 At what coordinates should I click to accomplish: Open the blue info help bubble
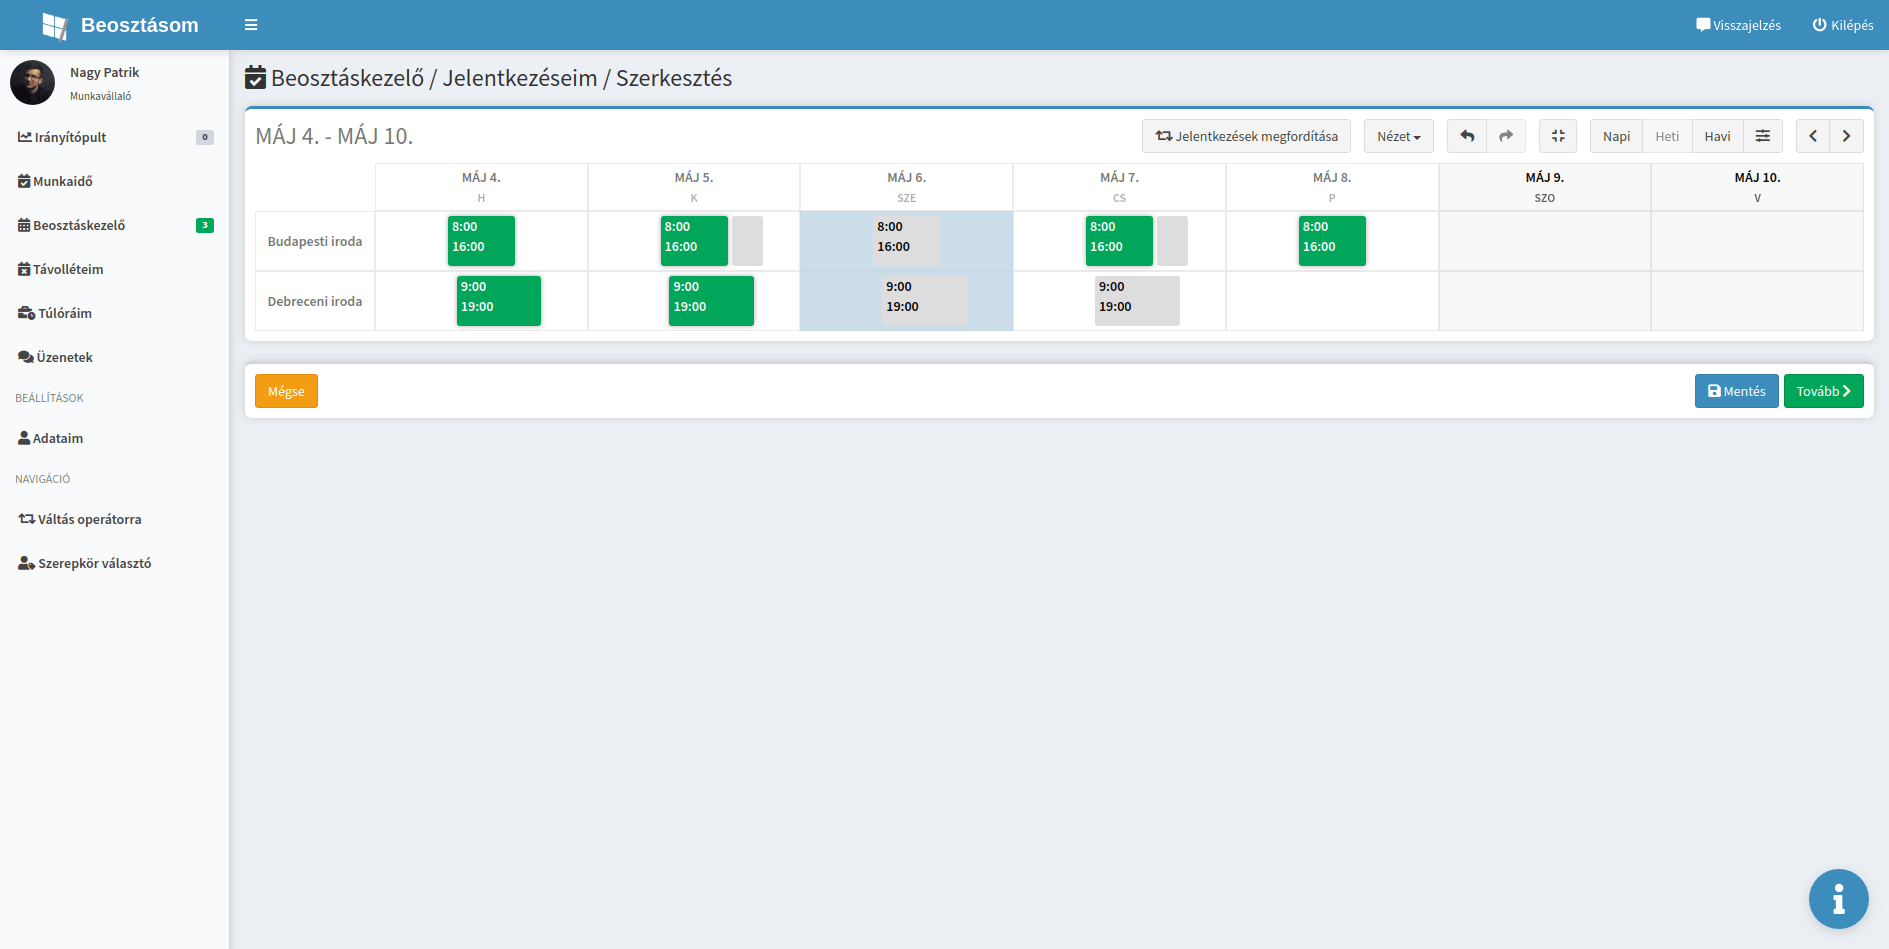point(1838,899)
